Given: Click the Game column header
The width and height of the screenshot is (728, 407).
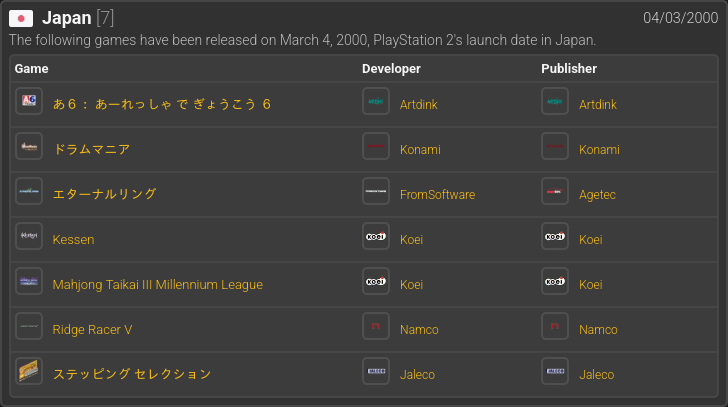Looking at the screenshot, I should (x=32, y=69).
